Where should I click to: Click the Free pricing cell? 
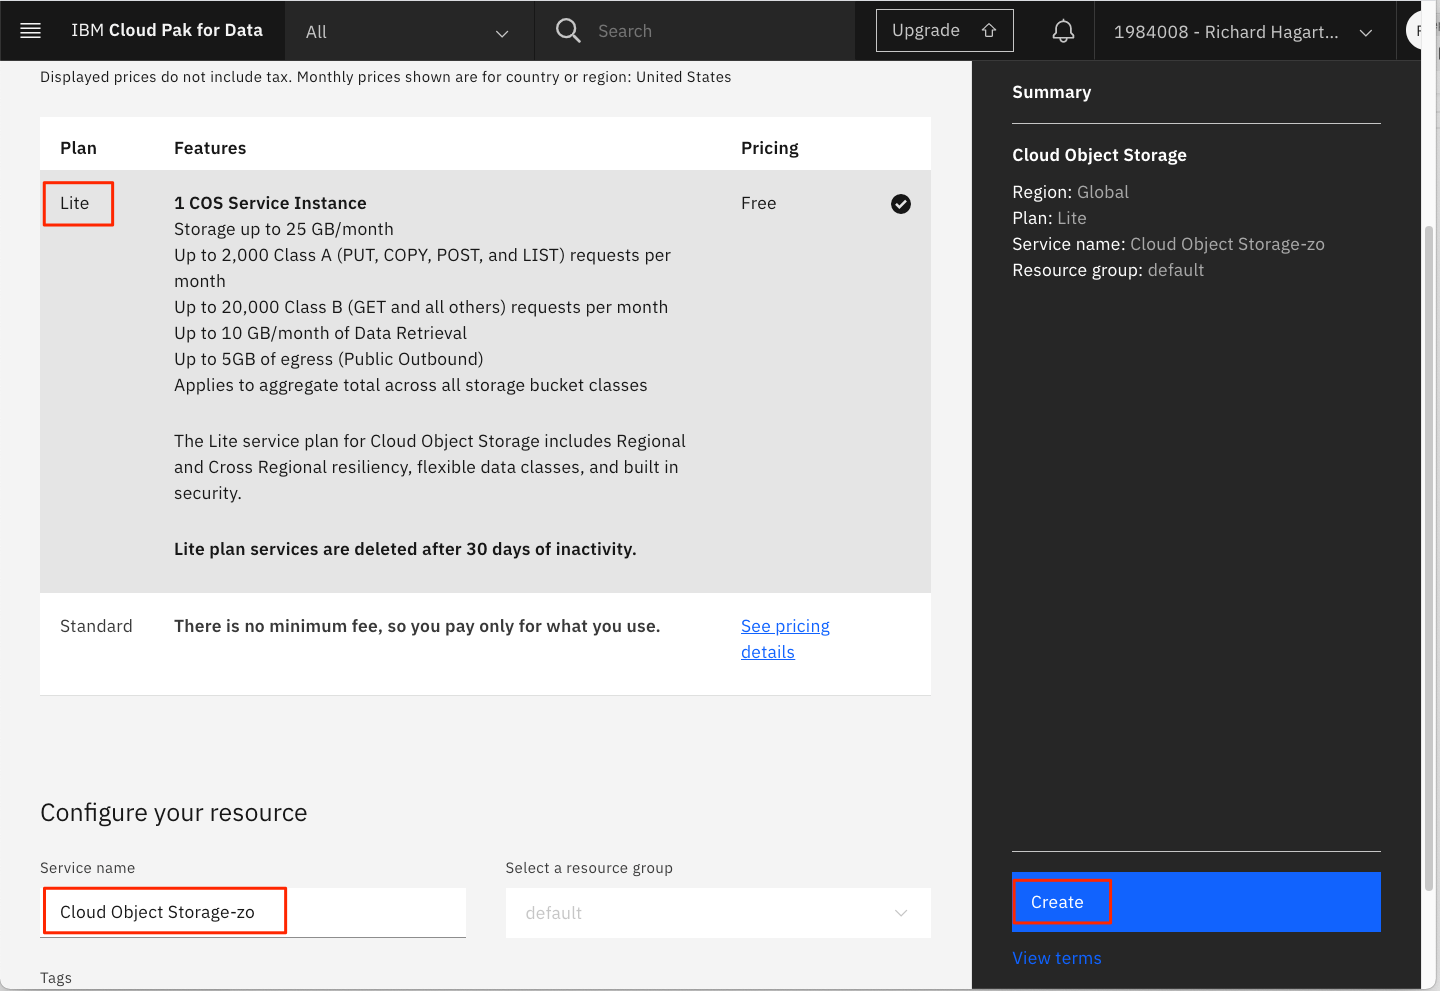759,203
